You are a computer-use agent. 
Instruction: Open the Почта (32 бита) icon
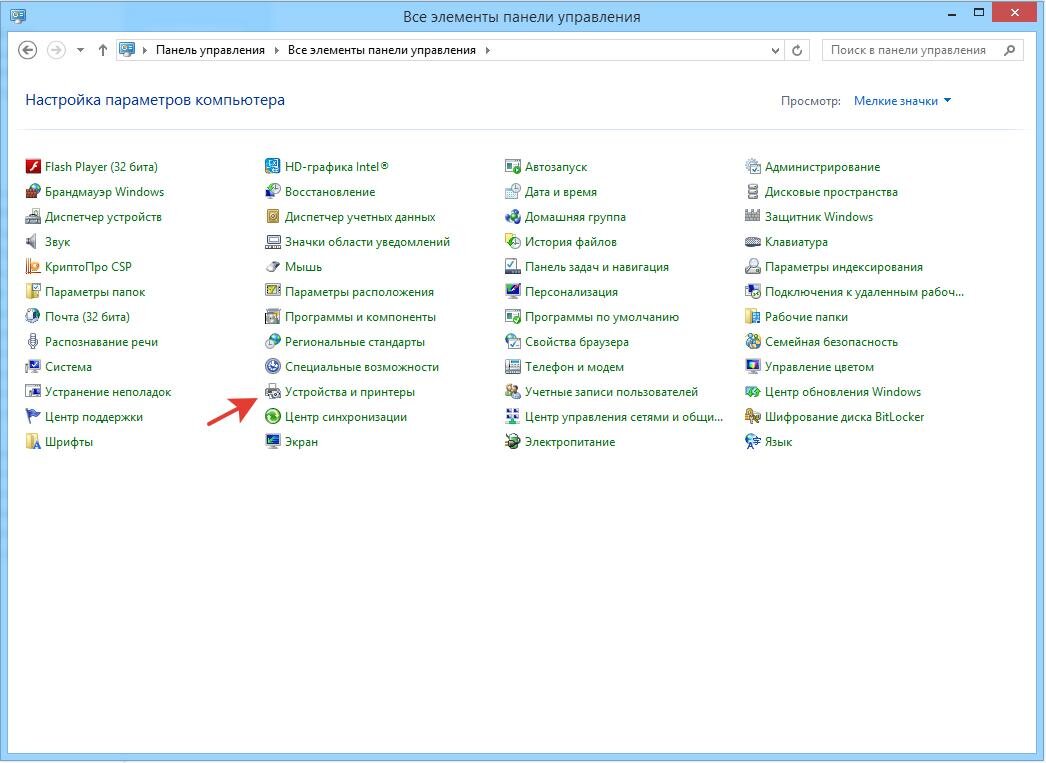click(x=33, y=317)
